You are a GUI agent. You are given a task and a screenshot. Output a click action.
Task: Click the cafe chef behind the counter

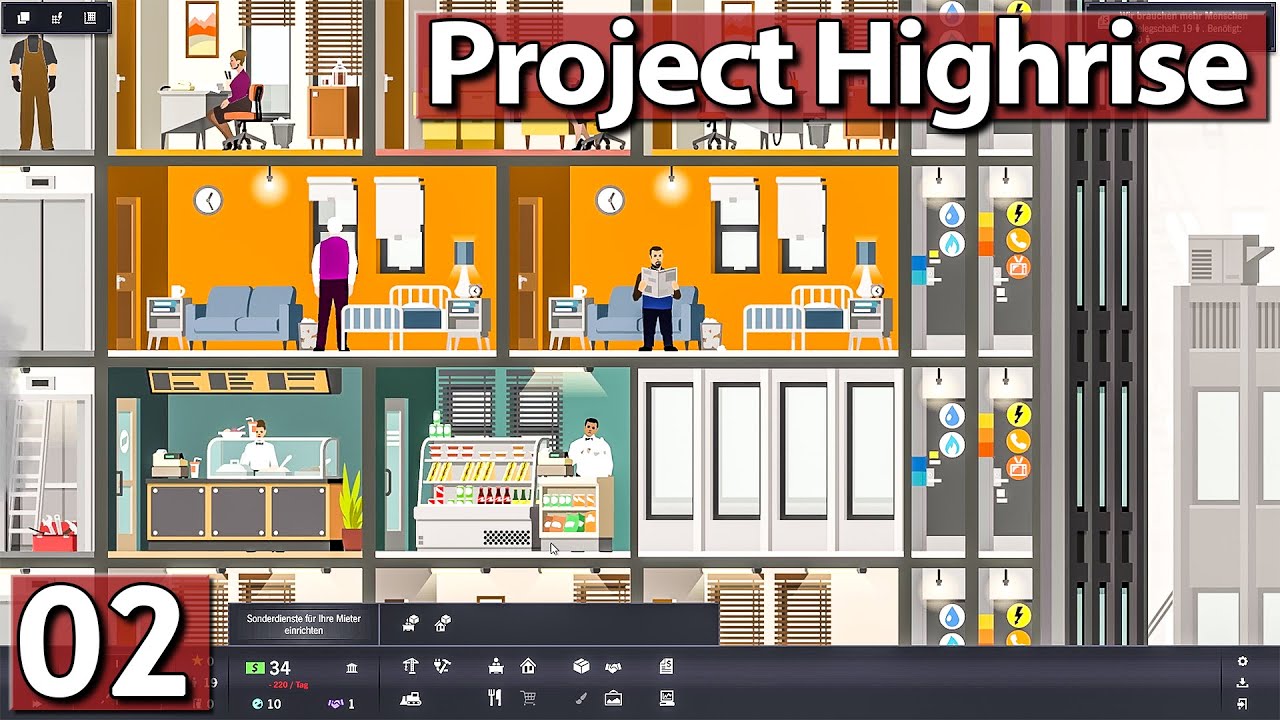tap(261, 446)
